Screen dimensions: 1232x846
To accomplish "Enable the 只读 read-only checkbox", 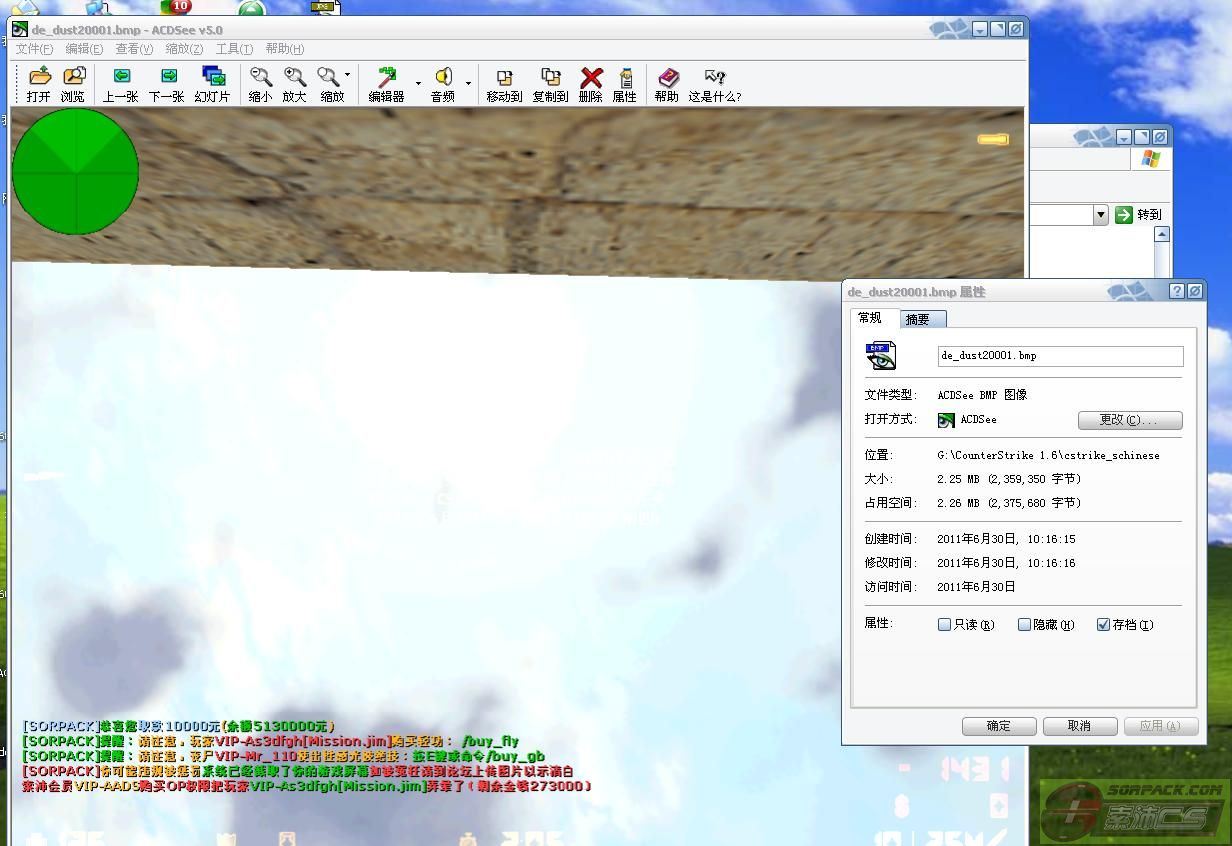I will (x=944, y=625).
